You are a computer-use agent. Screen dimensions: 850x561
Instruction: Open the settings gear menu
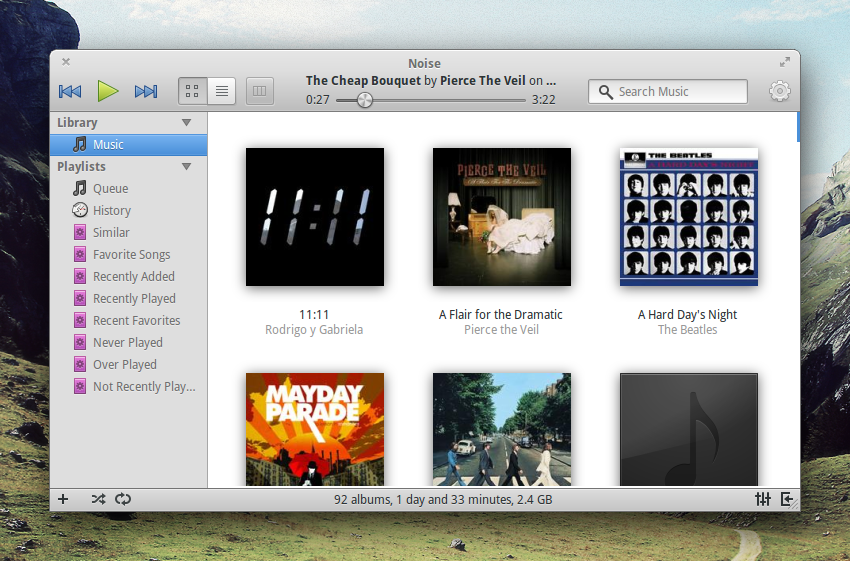[779, 92]
